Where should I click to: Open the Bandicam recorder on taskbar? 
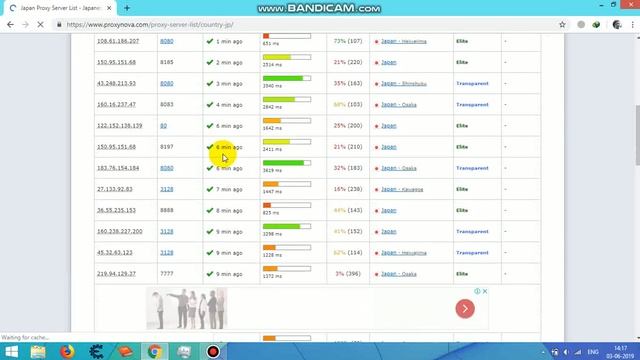tap(213, 351)
